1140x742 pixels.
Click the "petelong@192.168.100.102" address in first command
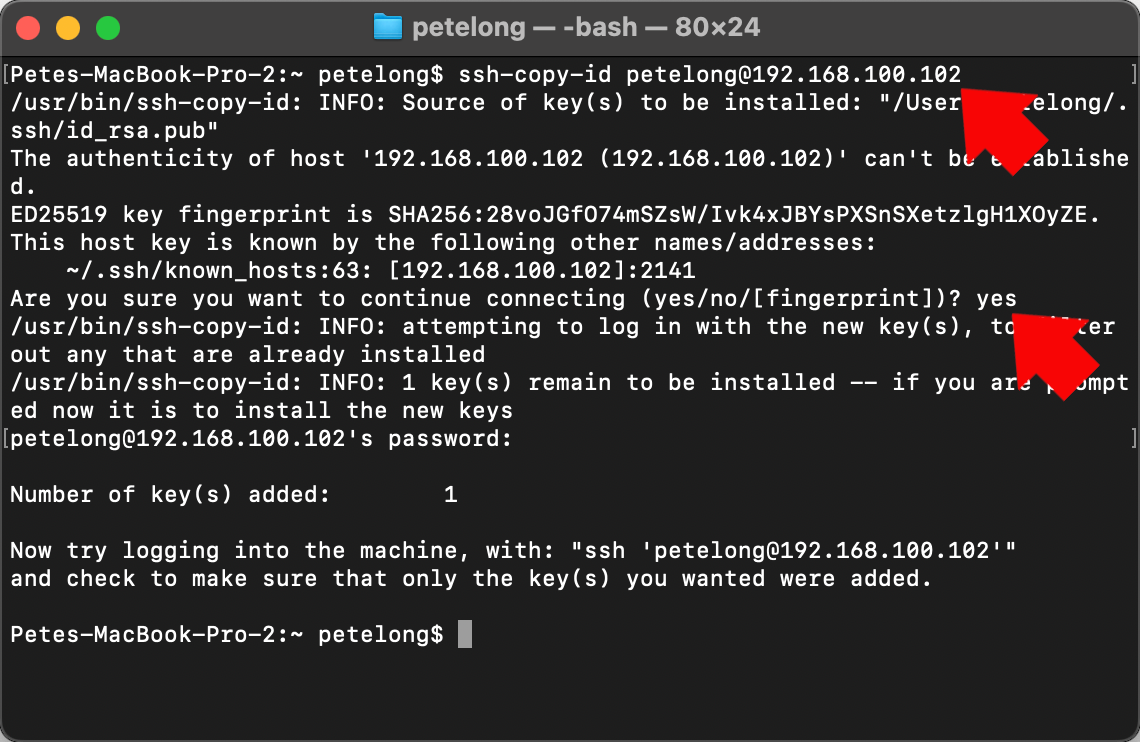[793, 74]
